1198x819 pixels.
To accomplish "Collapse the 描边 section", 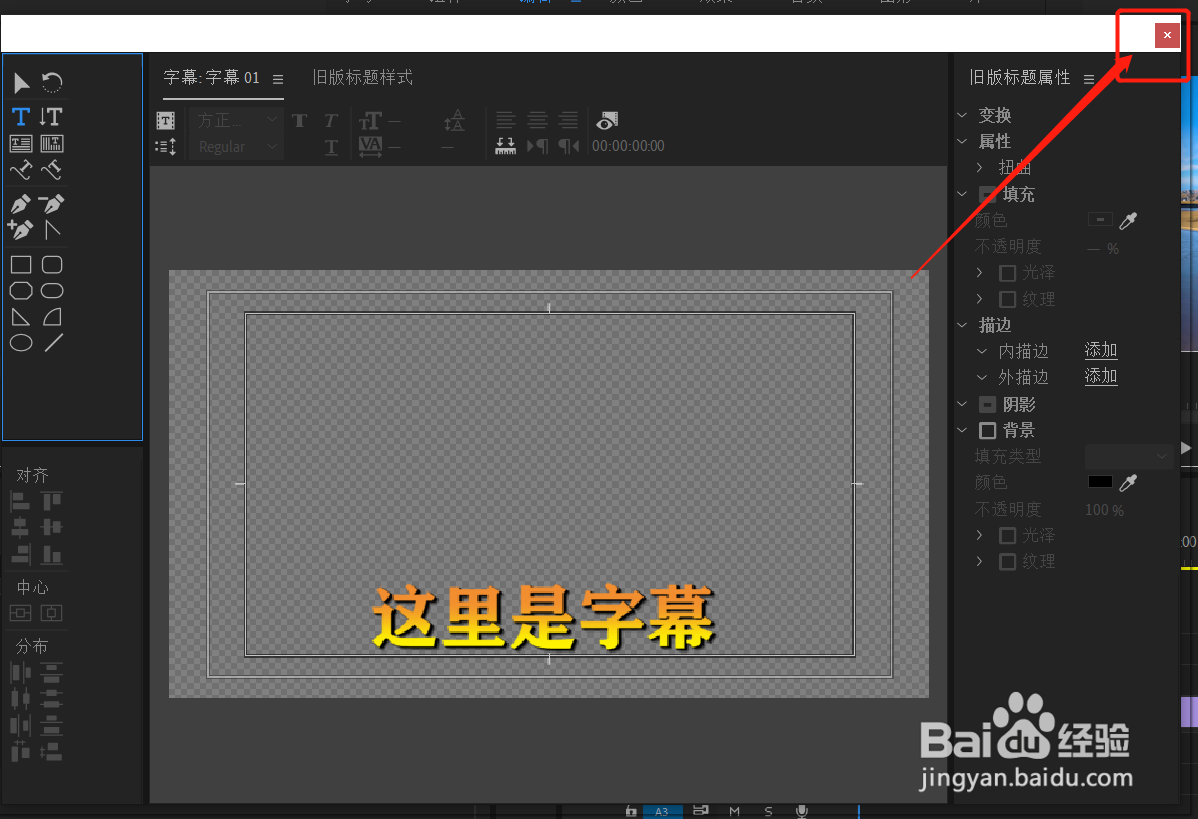I will (963, 325).
